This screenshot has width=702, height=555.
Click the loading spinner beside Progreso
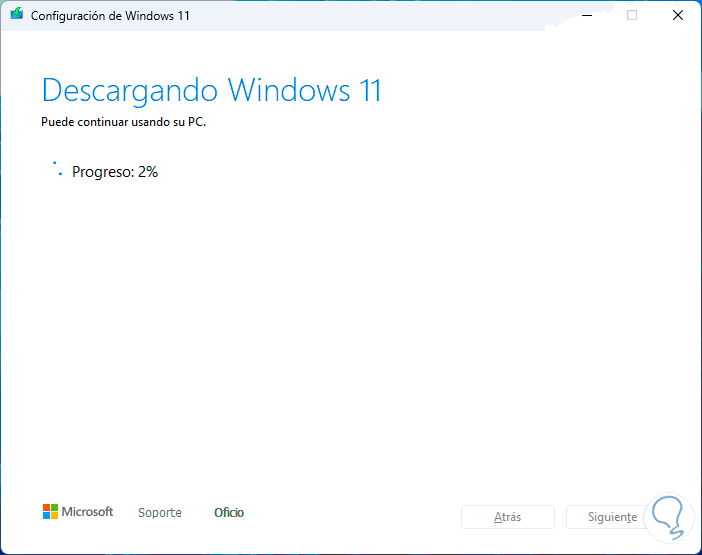57,169
